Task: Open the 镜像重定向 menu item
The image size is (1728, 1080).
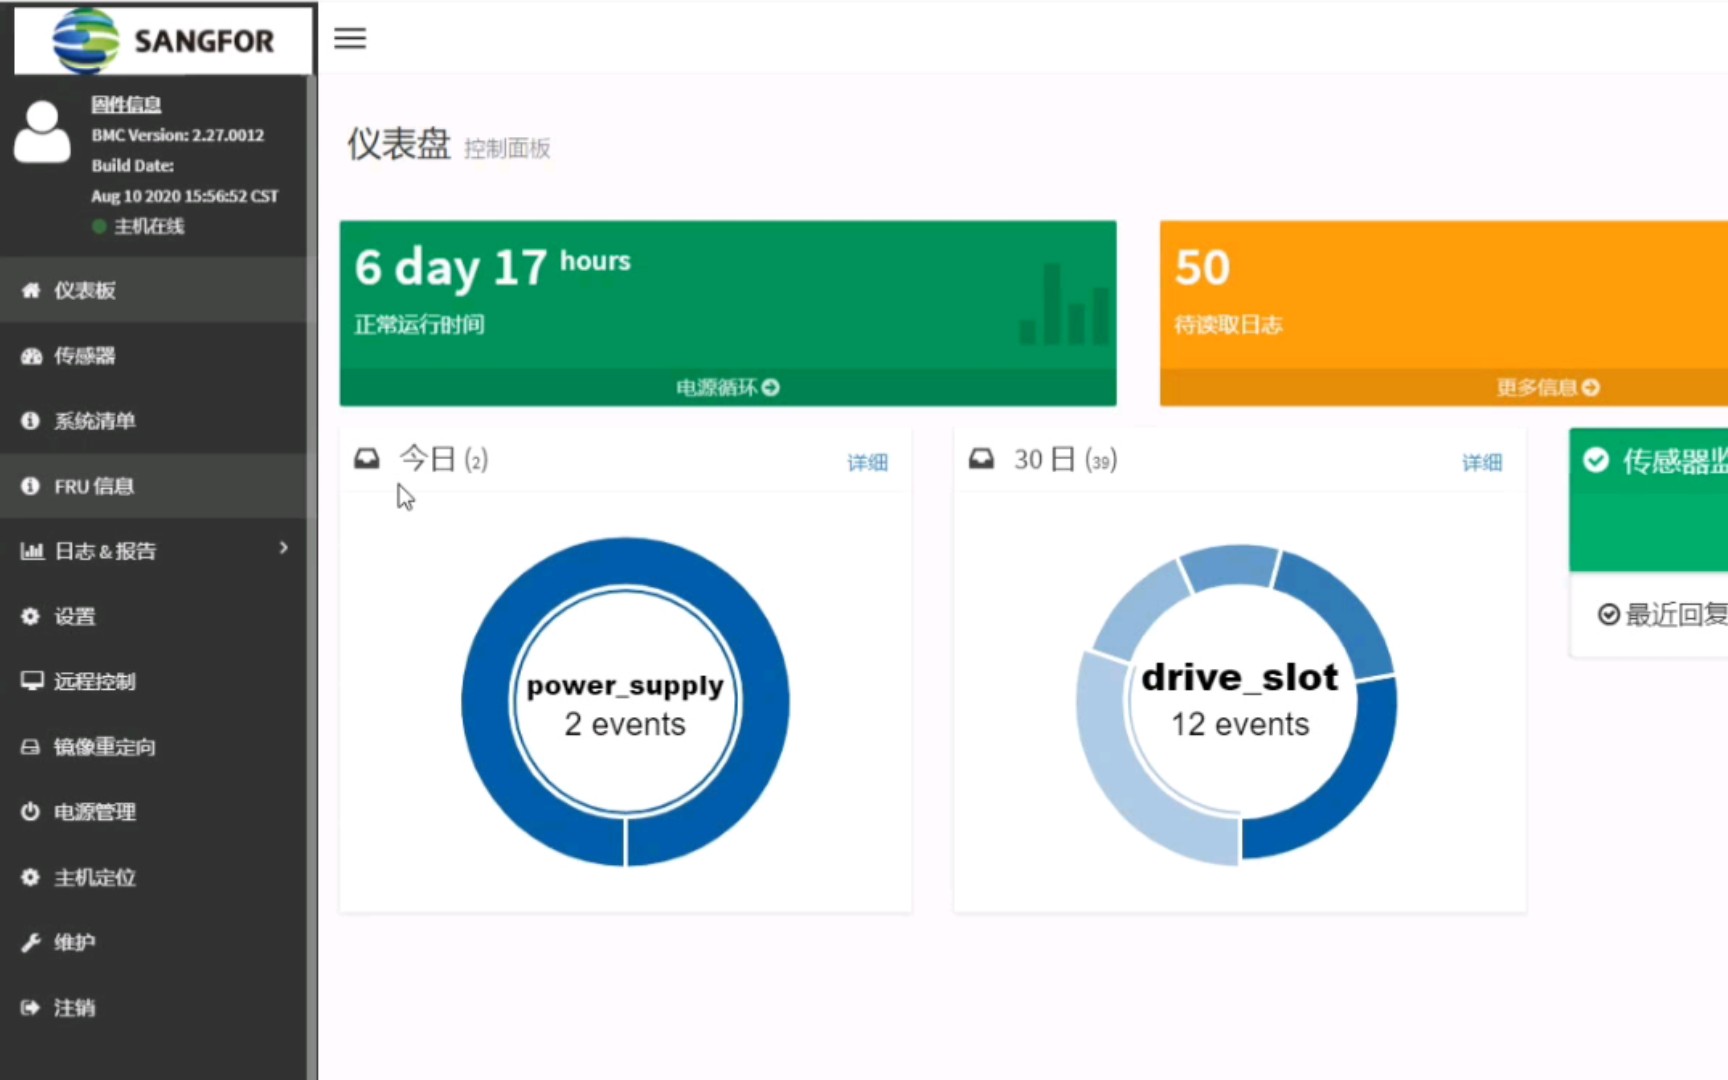Action: pyautogui.click(x=153, y=747)
